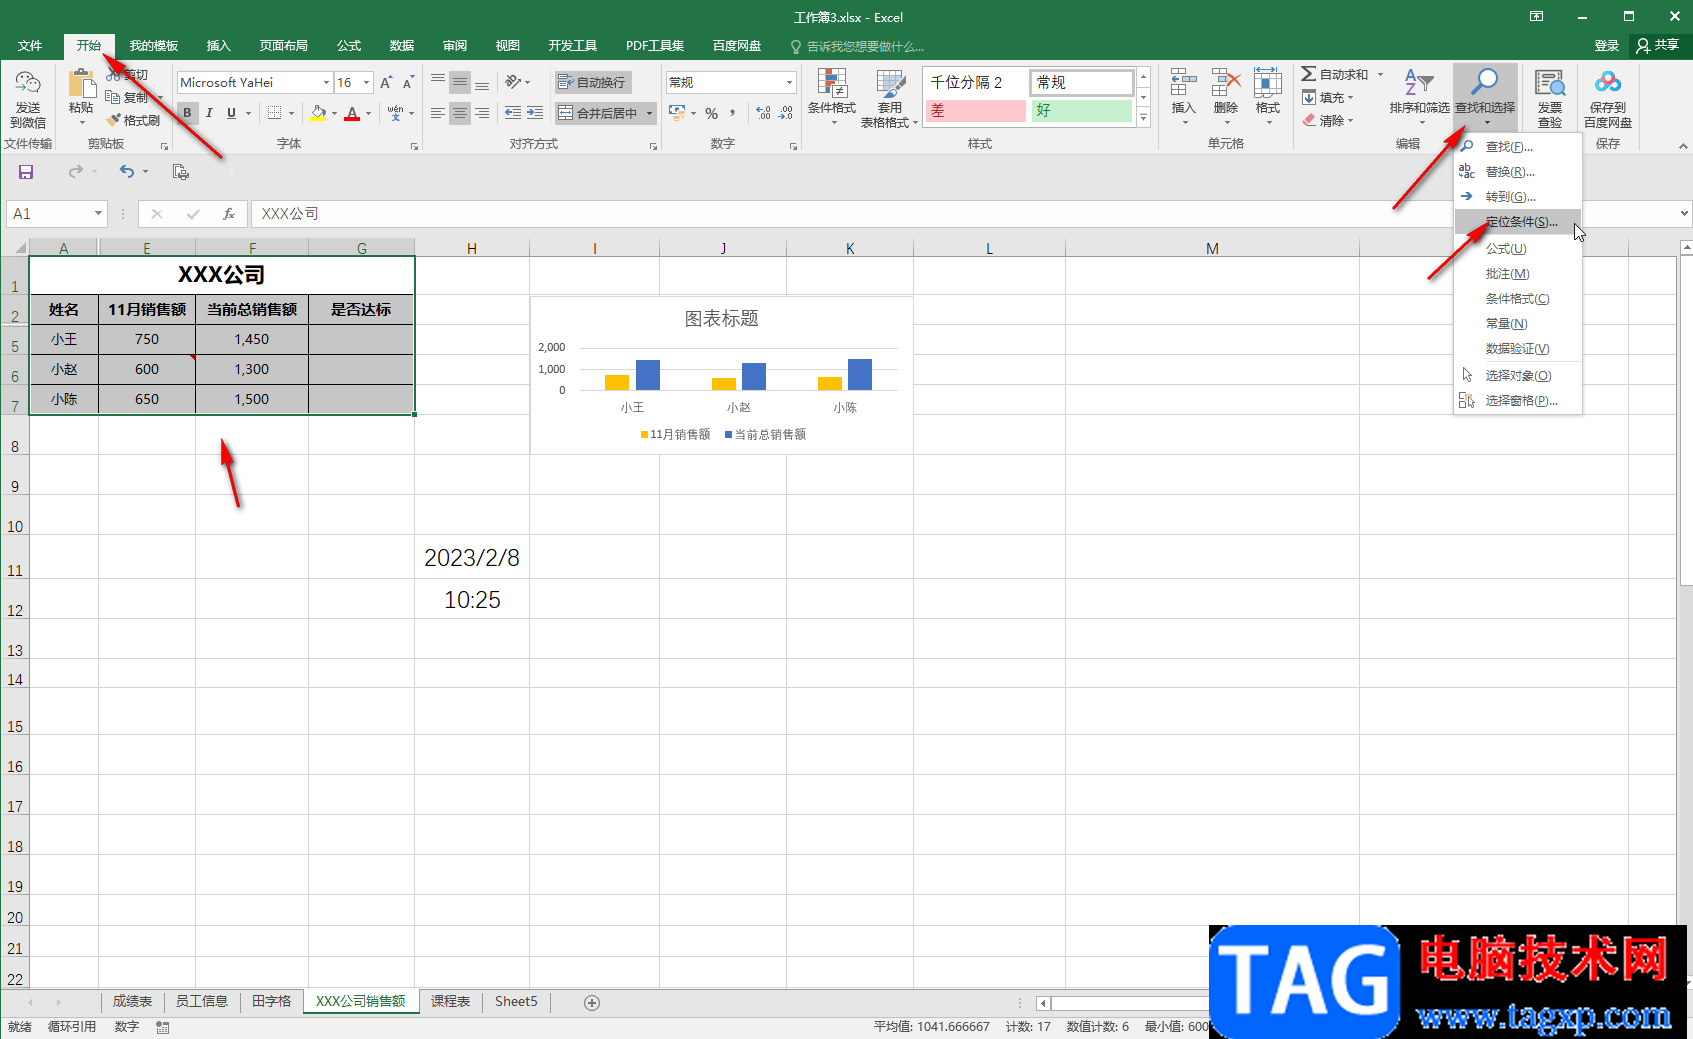Switch to the Page Layout ribbon tab
This screenshot has width=1693, height=1039.
click(x=284, y=46)
